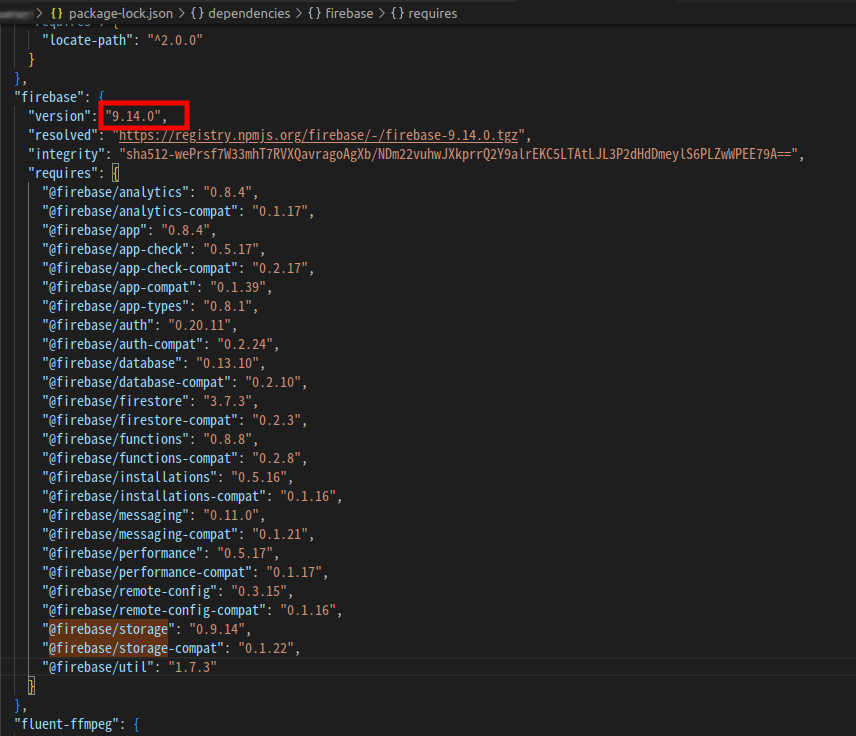The width and height of the screenshot is (856, 736).
Task: Click "@firebase/messaging" key
Action: 115,515
